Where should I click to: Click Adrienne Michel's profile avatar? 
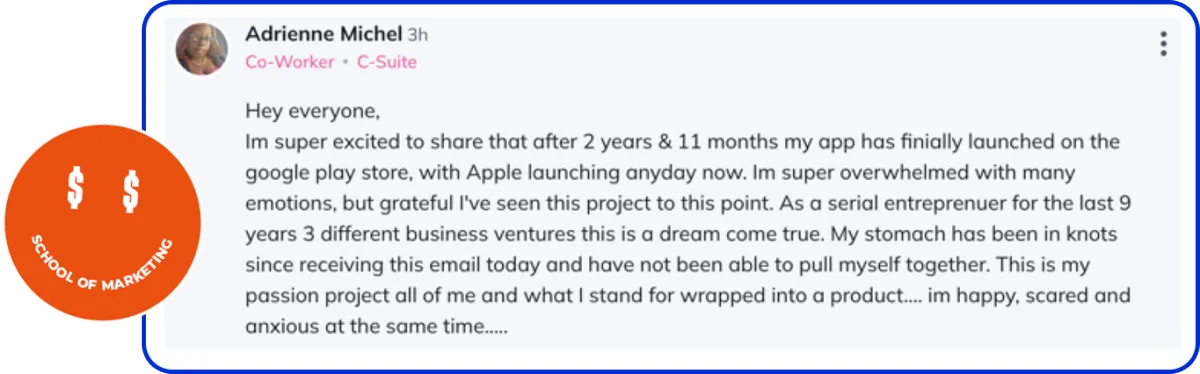(x=202, y=49)
